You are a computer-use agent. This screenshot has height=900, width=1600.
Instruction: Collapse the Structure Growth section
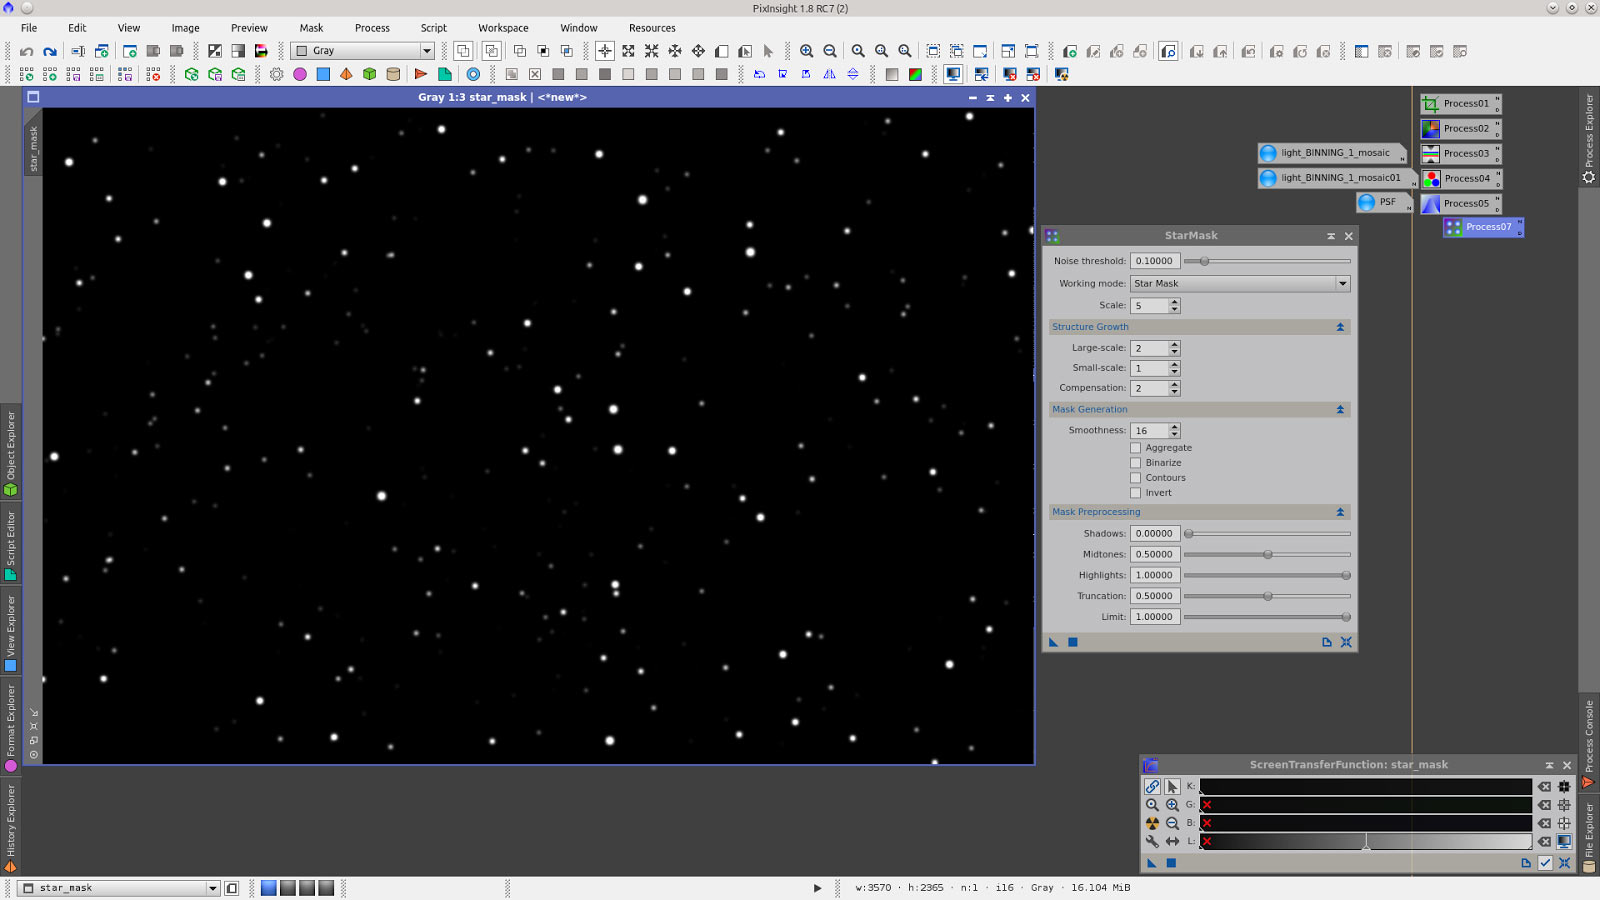coord(1340,327)
